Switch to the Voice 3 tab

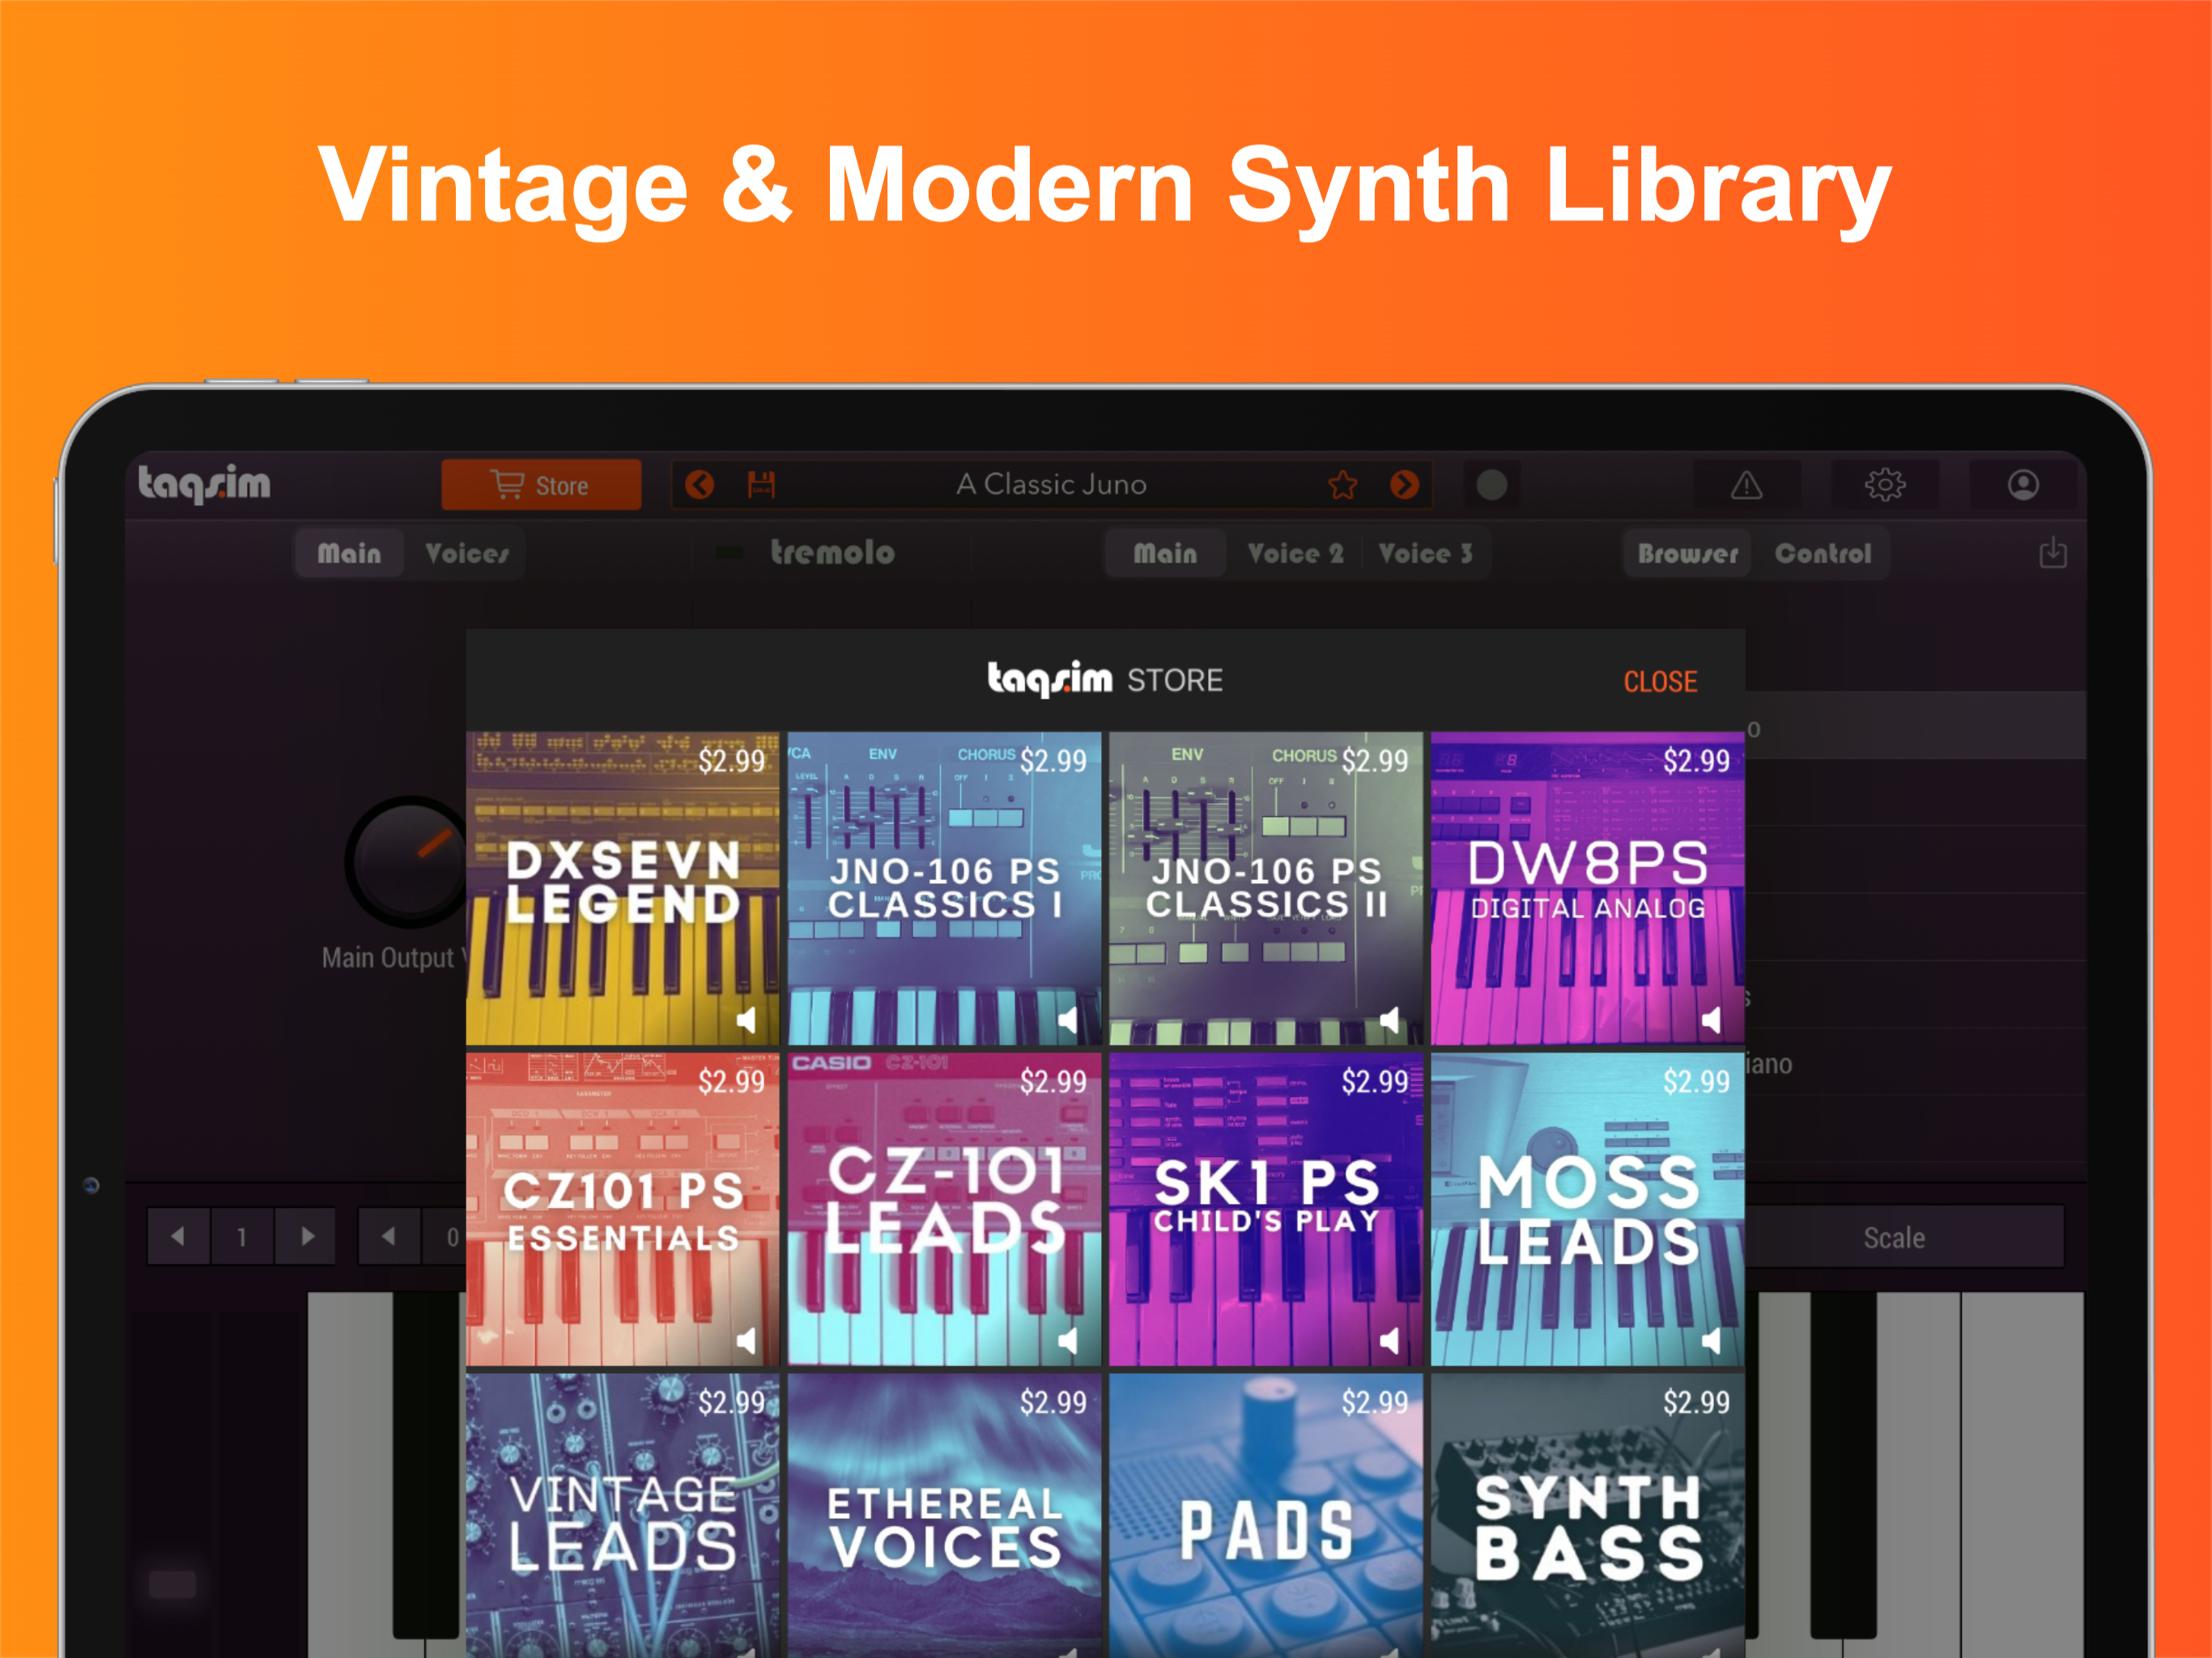coord(1425,553)
